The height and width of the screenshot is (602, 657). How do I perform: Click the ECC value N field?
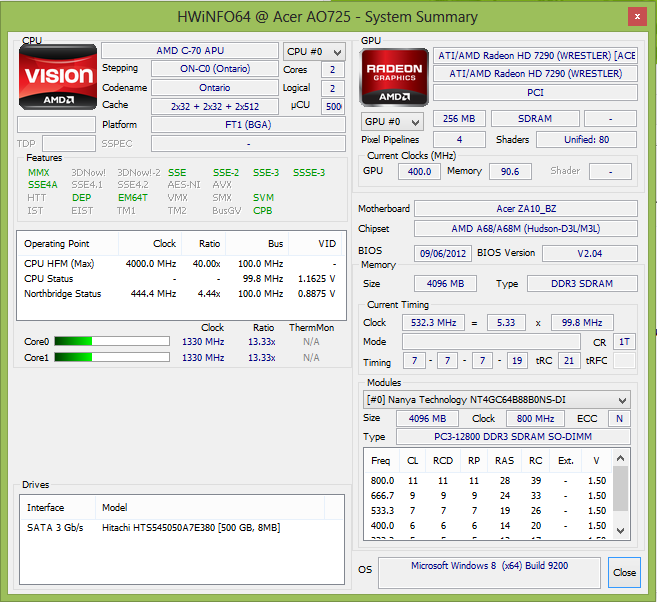(x=619, y=419)
